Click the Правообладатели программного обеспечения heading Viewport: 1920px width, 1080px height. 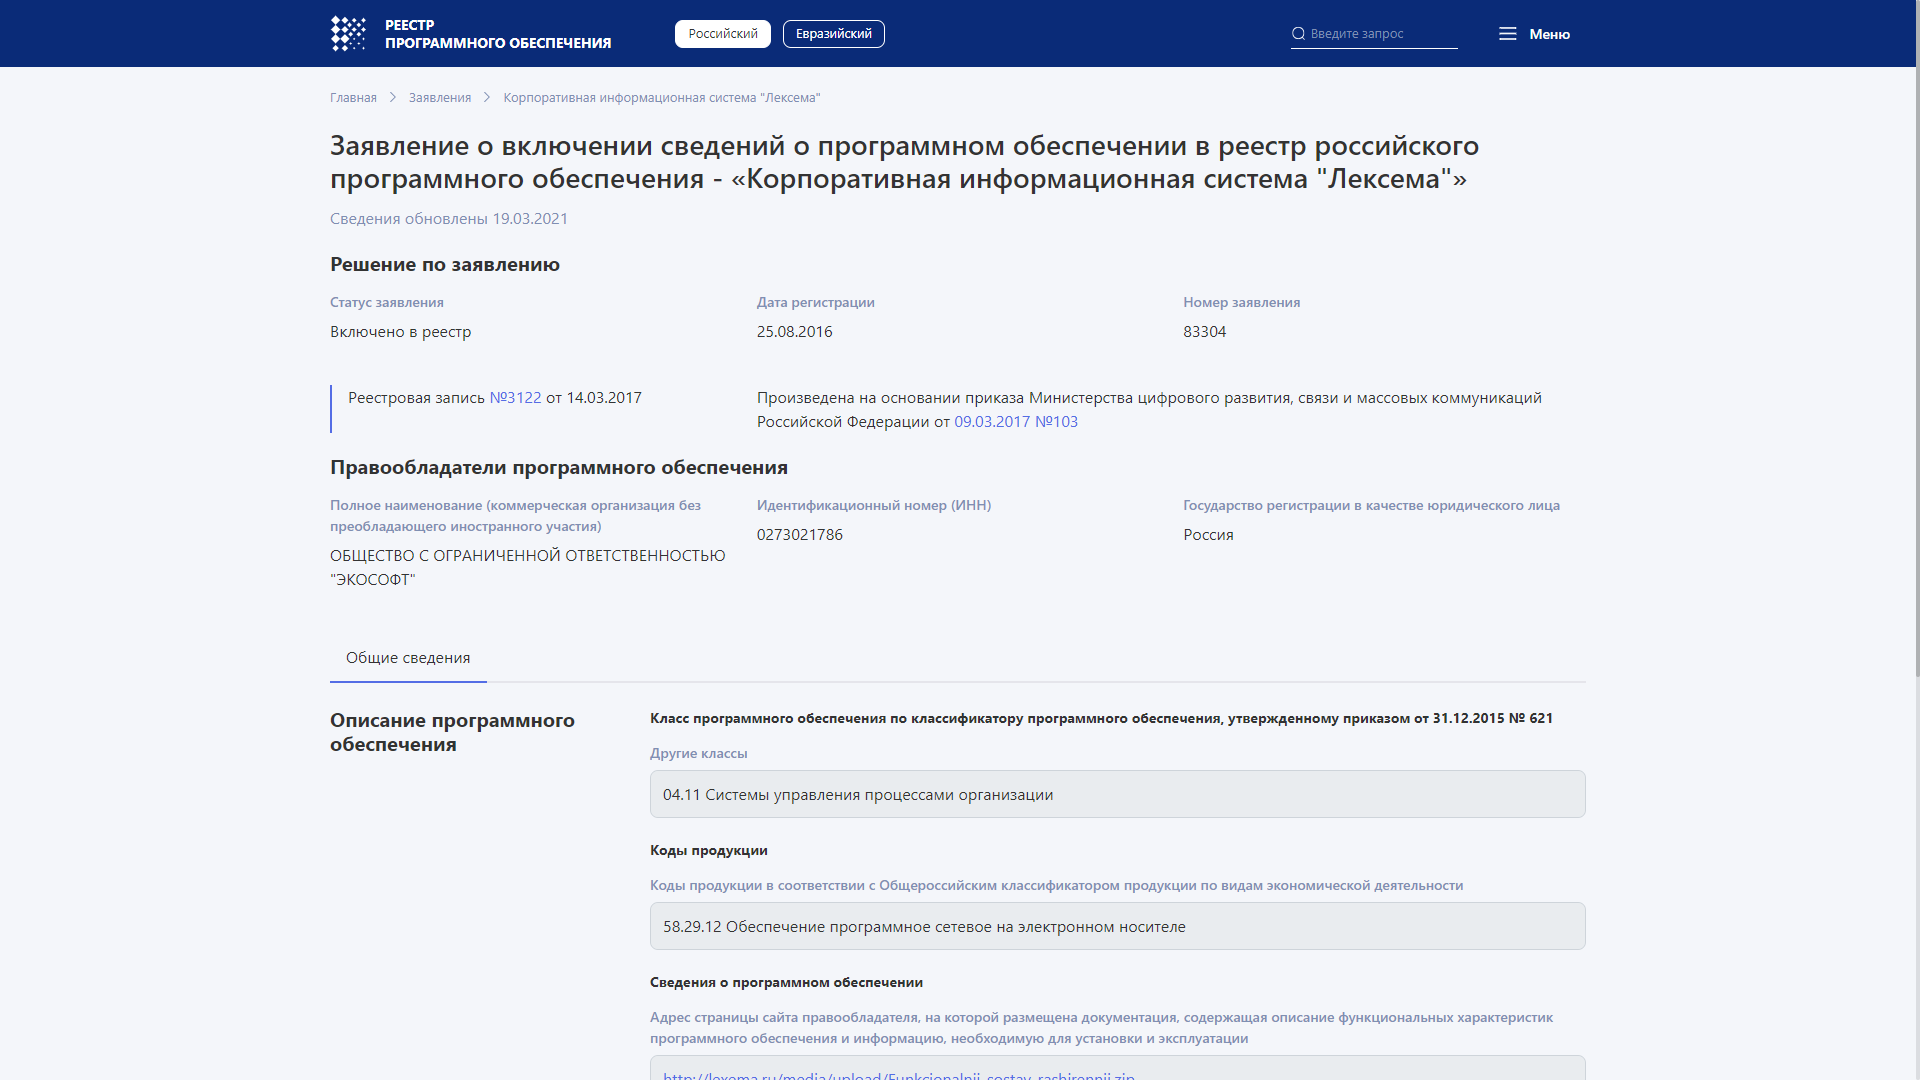pos(559,468)
